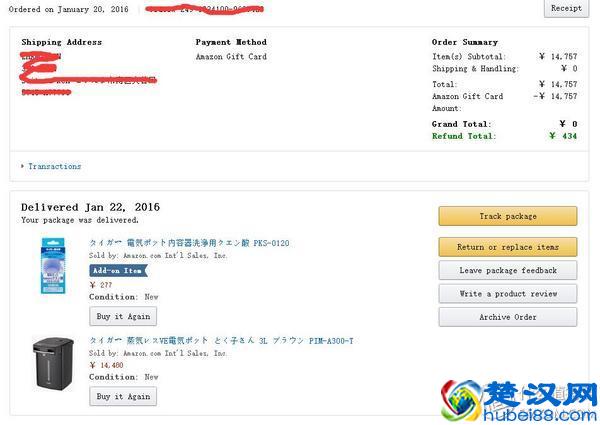Open Leave package feedback
Screen dimensions: 600x425
point(507,271)
